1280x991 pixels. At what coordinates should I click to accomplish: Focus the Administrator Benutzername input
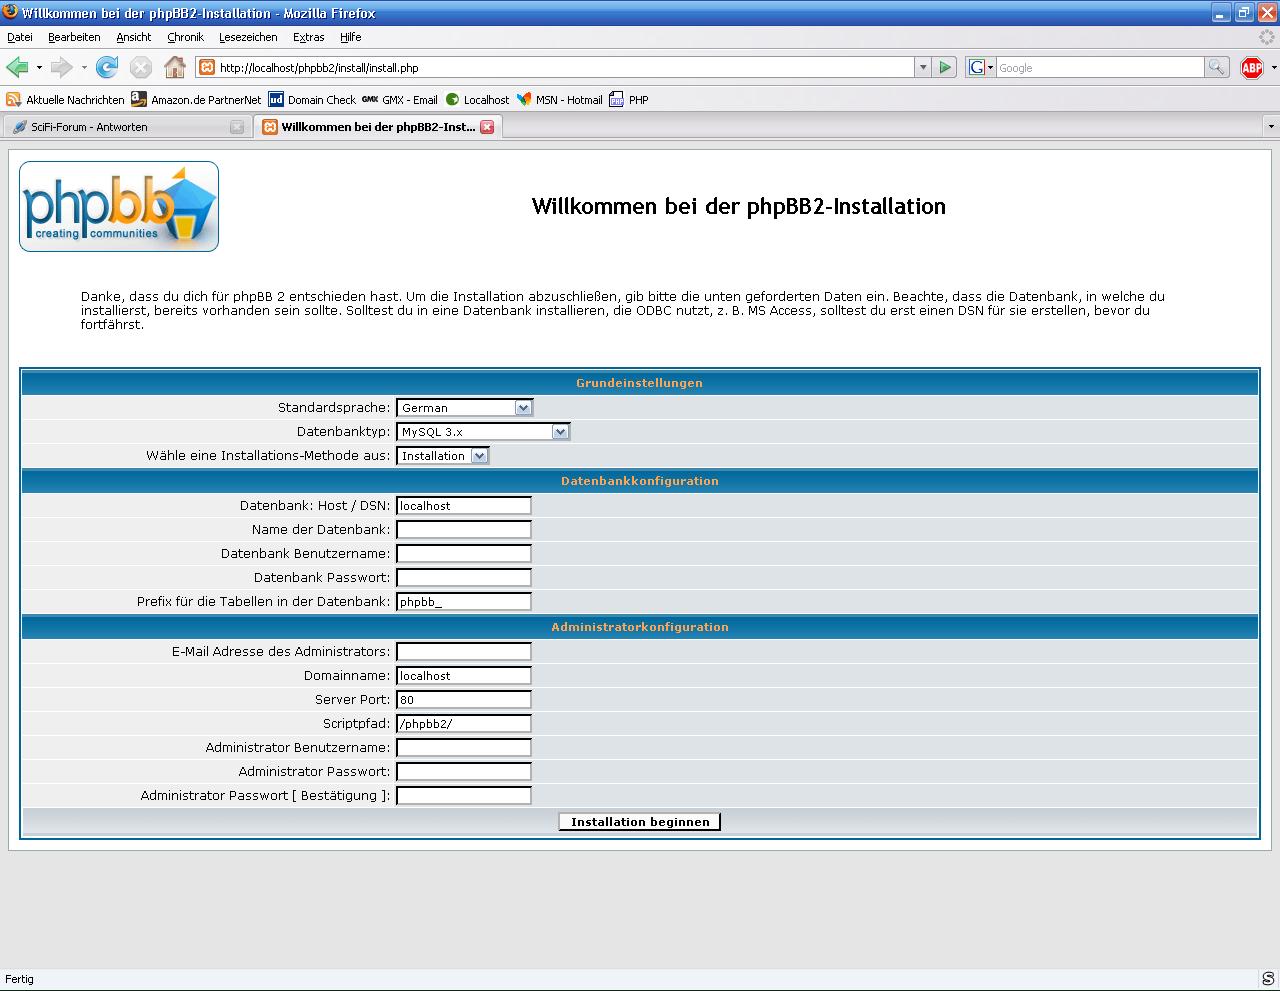click(463, 748)
